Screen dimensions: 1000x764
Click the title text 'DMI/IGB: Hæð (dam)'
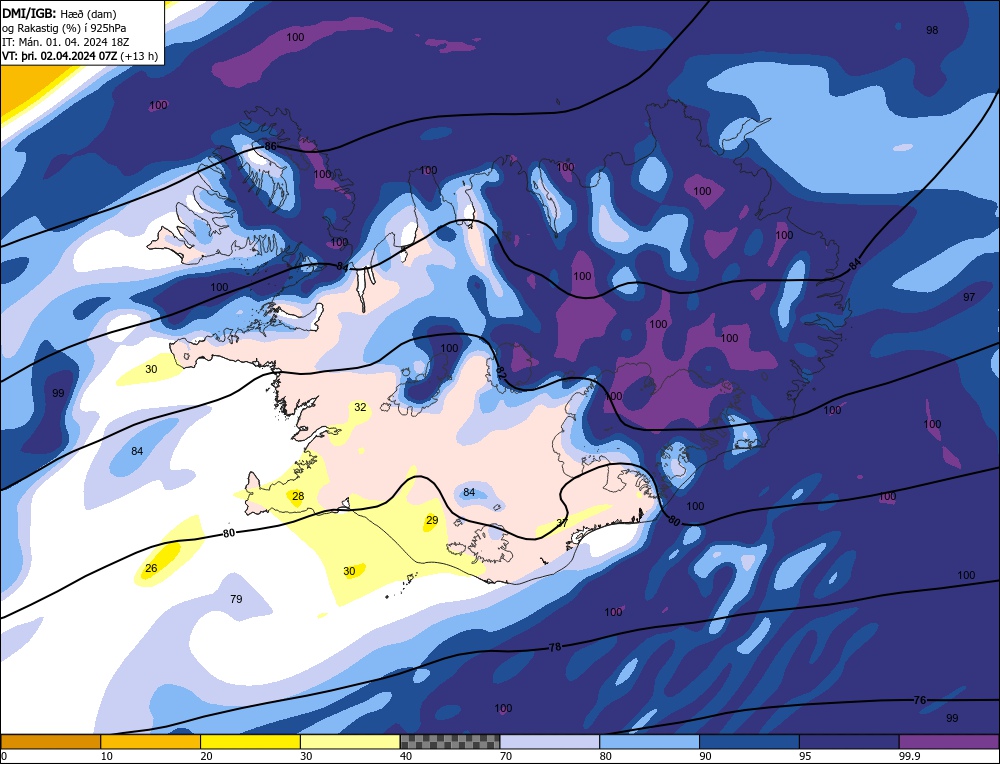coord(59,13)
